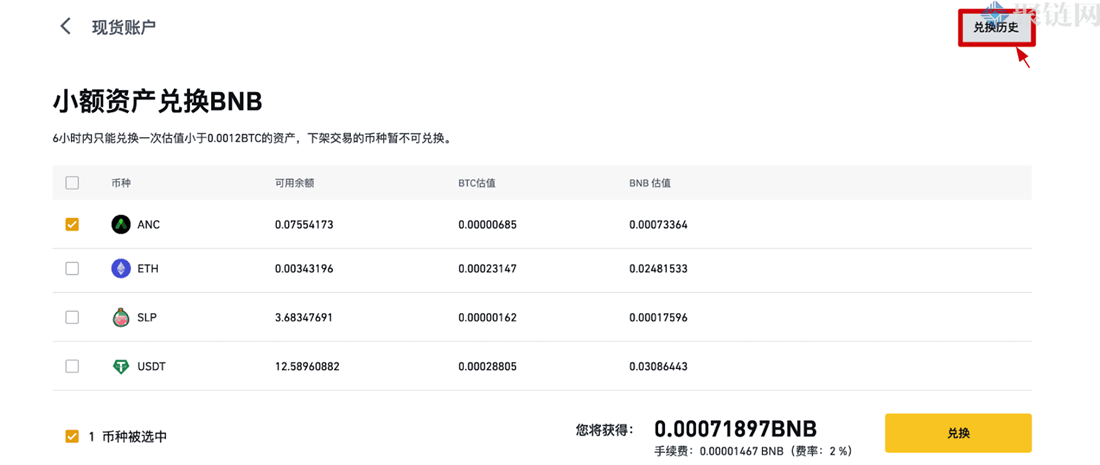Click the SLP coin icon

click(x=121, y=318)
